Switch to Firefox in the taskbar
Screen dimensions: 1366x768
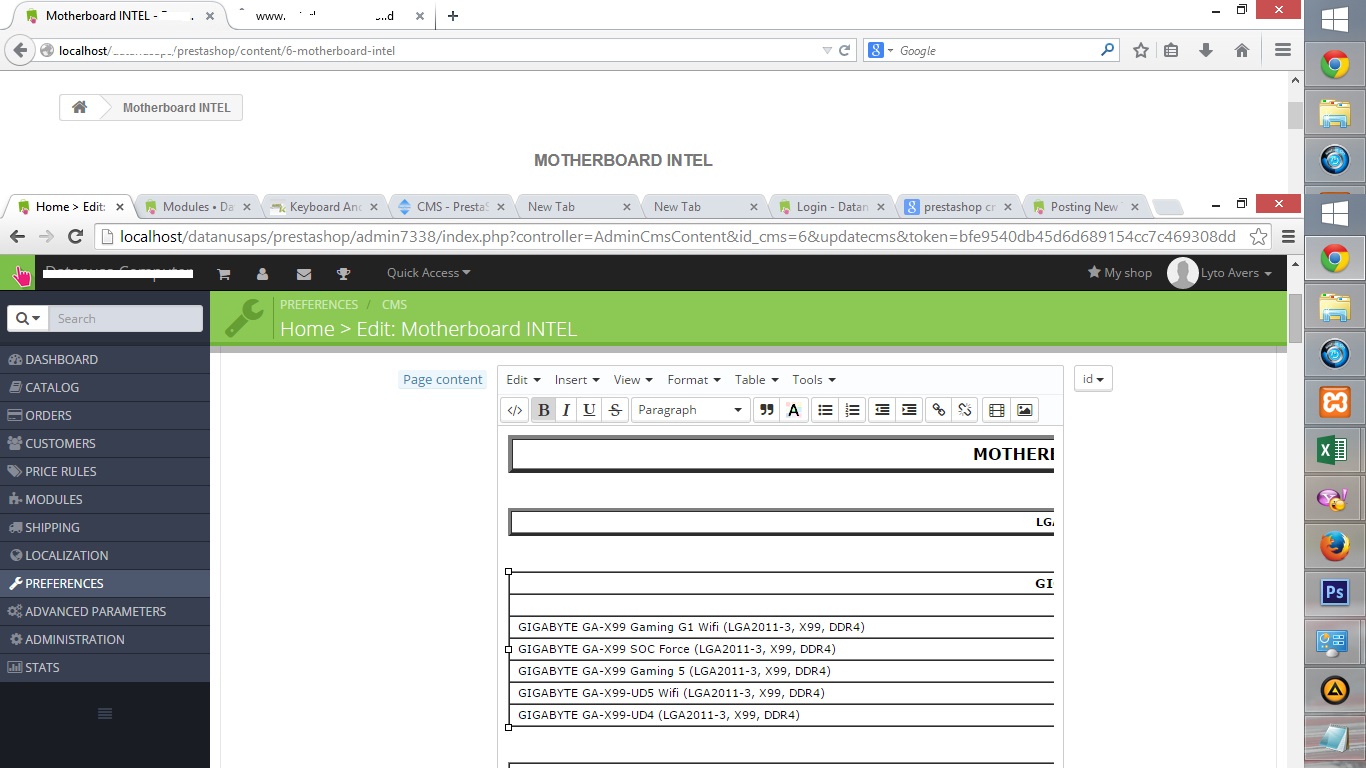1334,546
